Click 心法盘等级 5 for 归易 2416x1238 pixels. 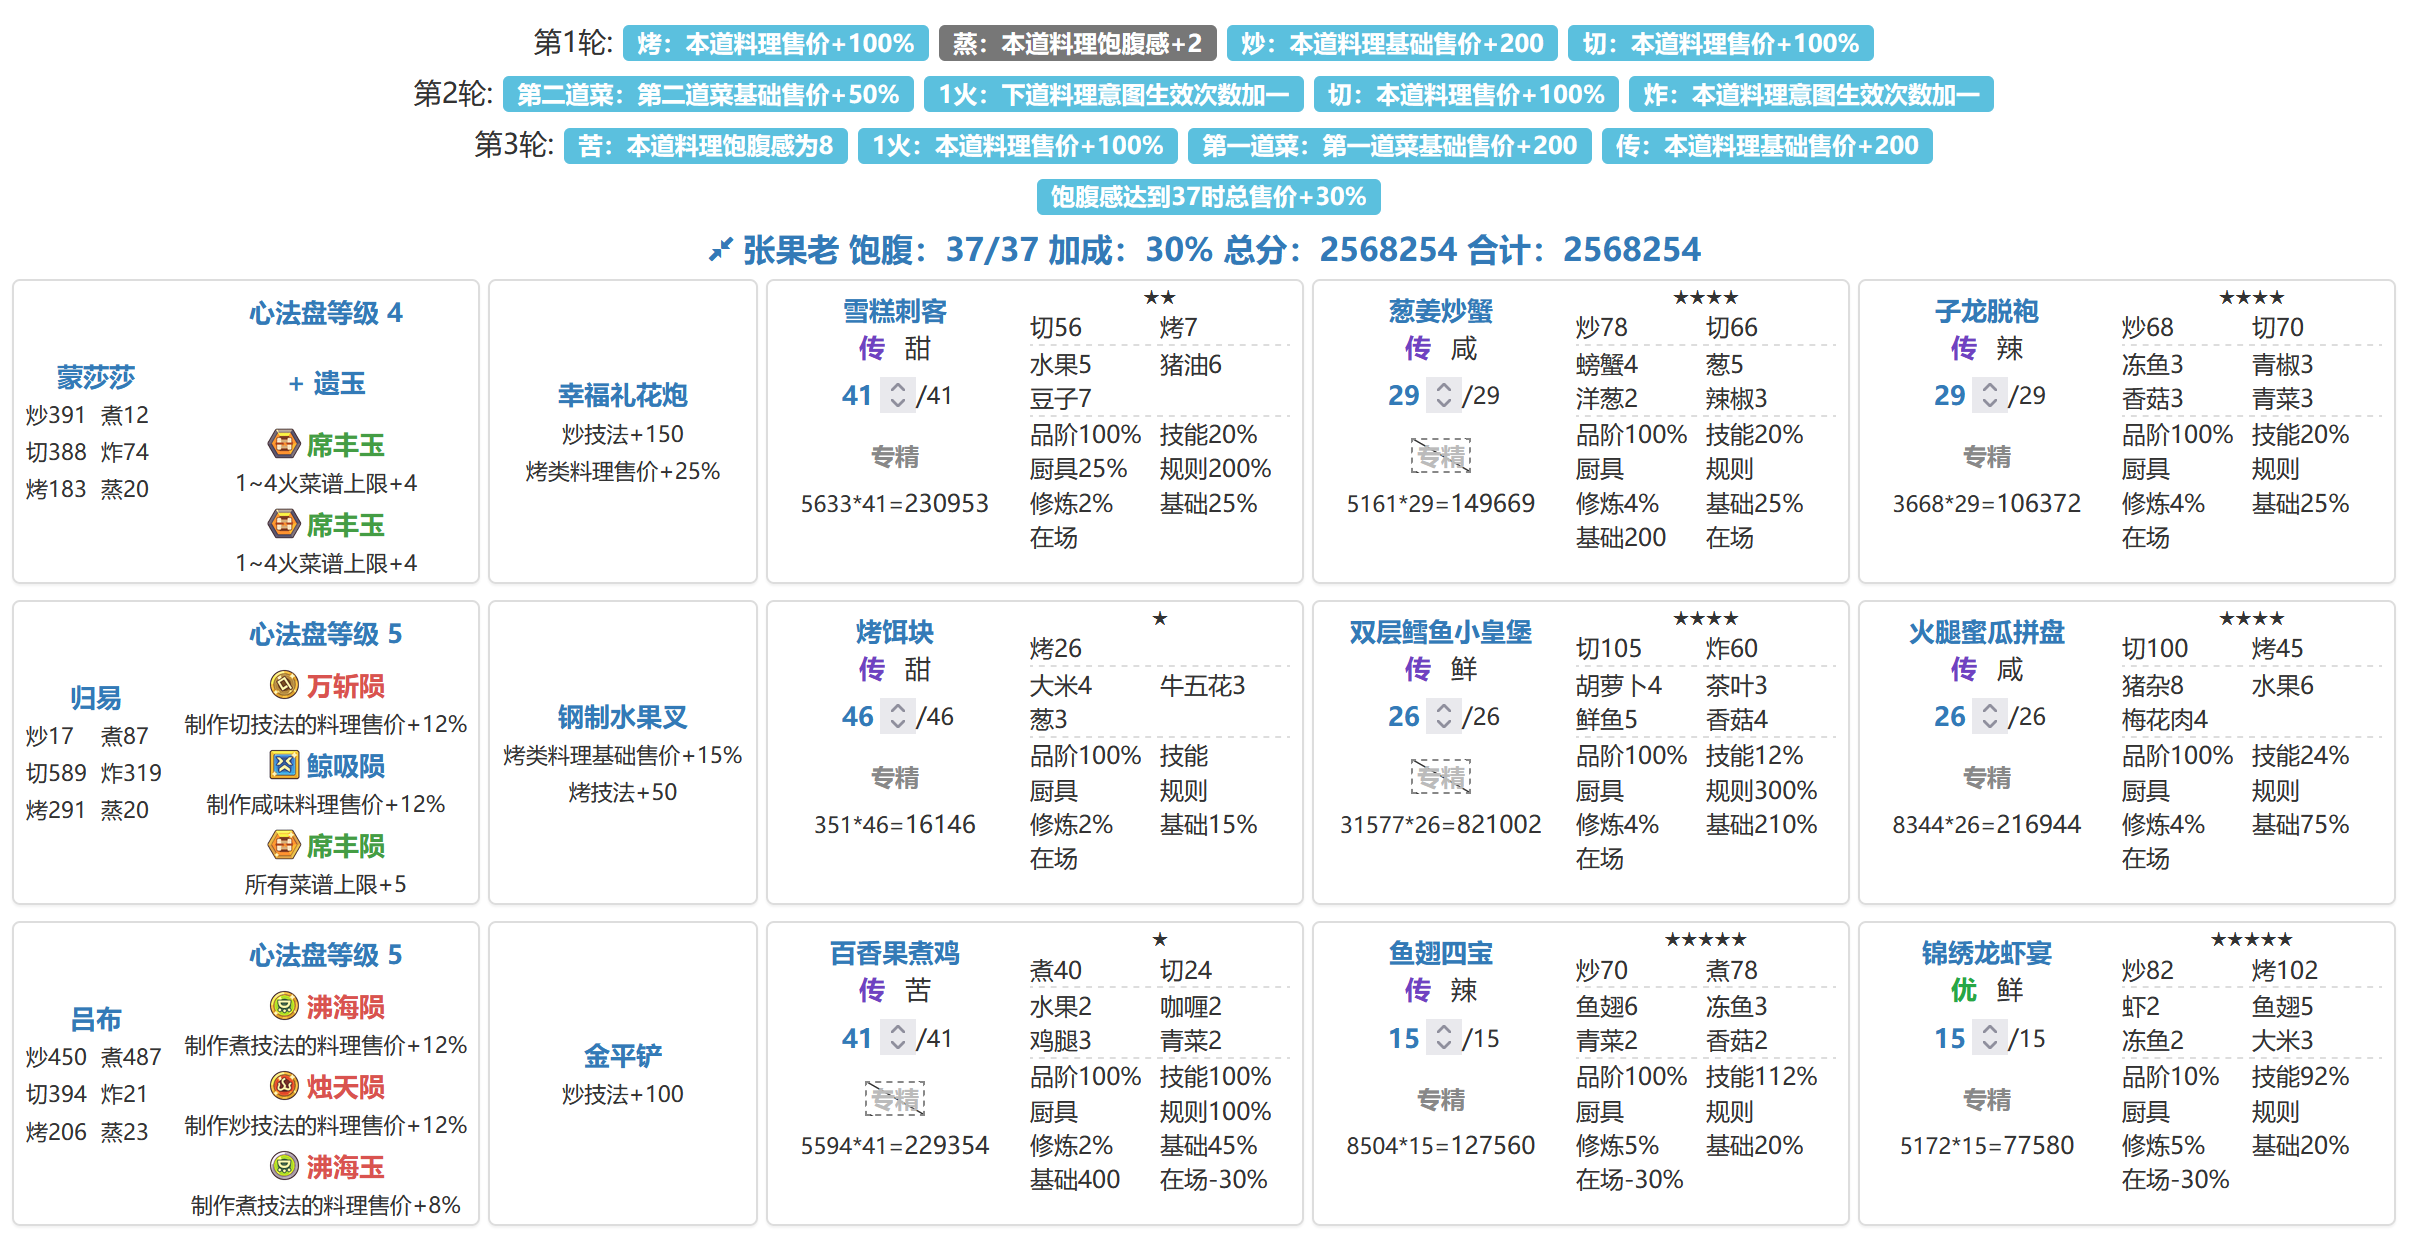coord(326,634)
